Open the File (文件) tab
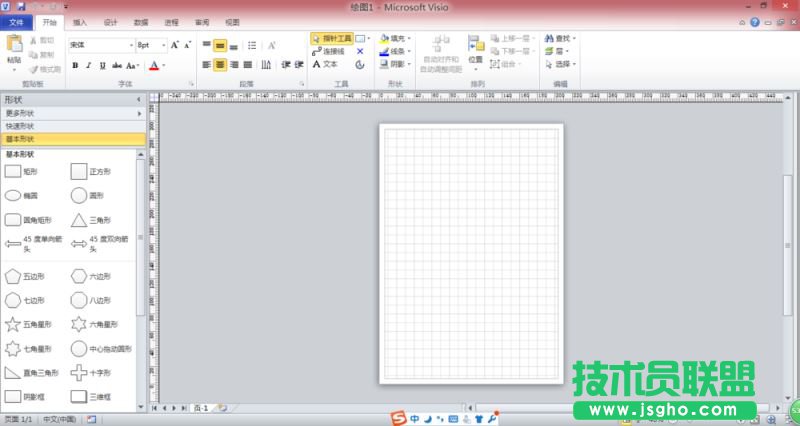 point(16,22)
